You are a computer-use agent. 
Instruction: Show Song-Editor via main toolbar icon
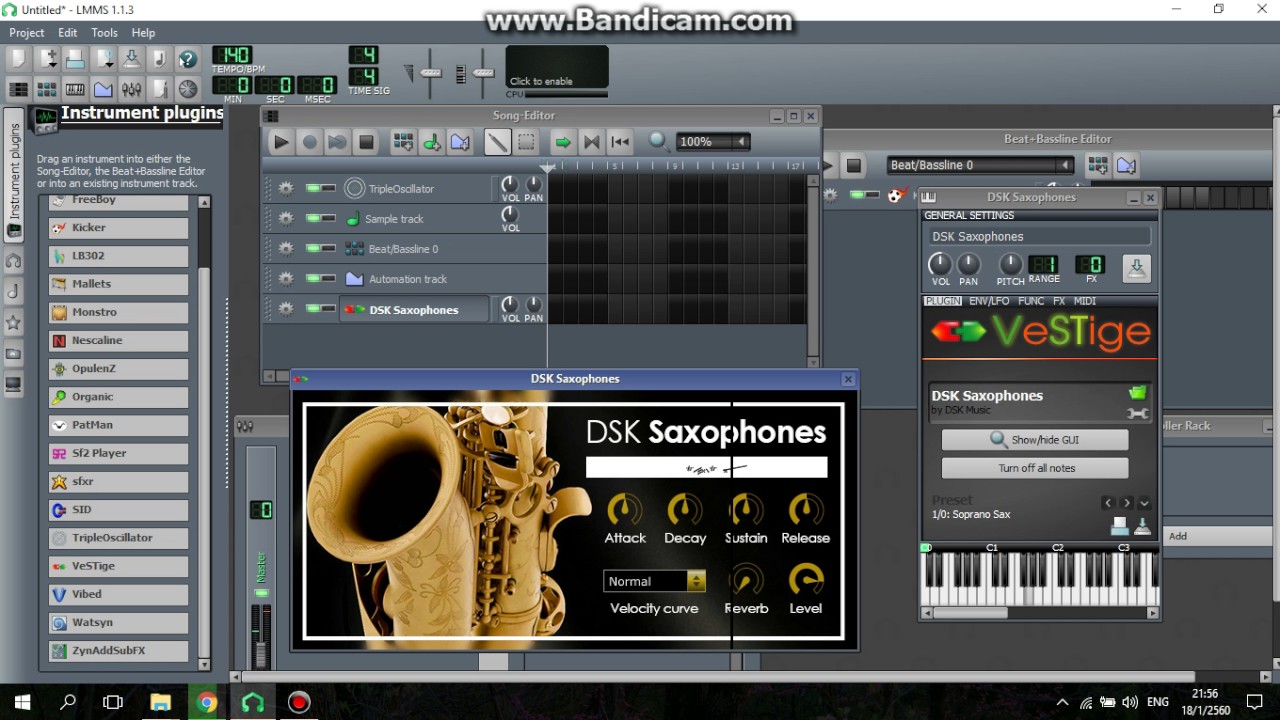(18, 88)
